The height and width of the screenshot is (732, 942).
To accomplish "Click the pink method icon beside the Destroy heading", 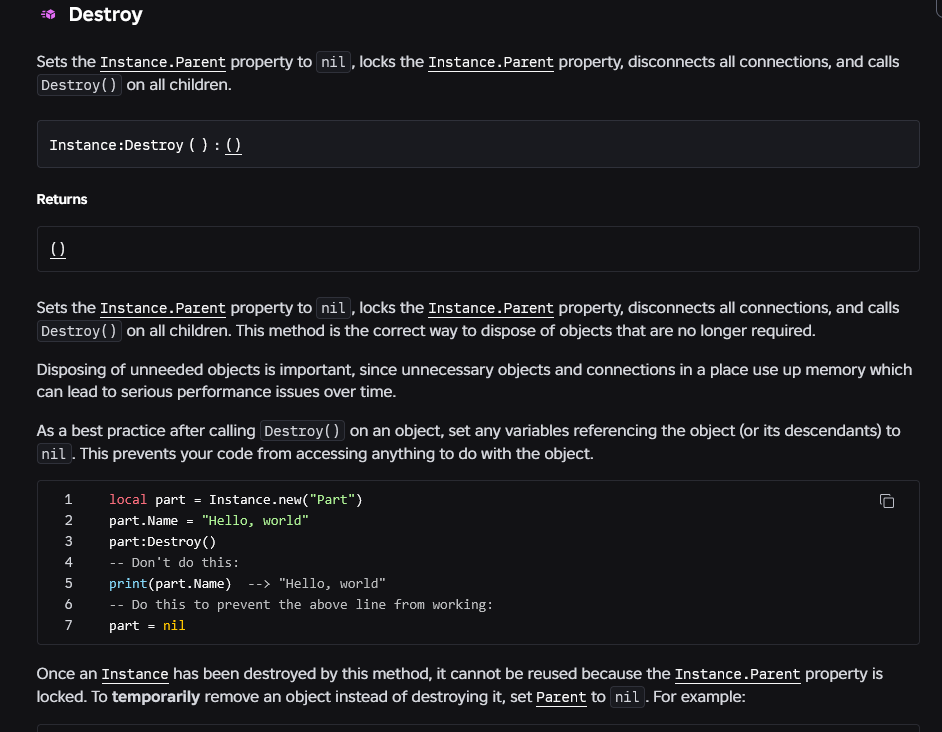I will [x=48, y=14].
